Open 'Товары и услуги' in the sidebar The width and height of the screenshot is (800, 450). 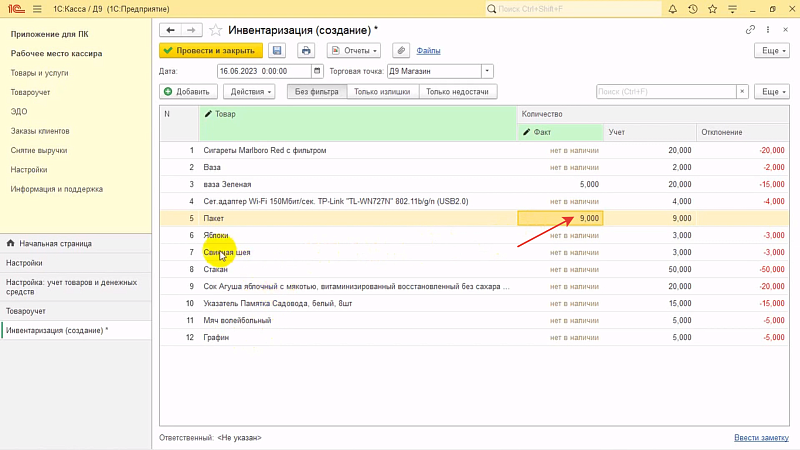point(39,73)
